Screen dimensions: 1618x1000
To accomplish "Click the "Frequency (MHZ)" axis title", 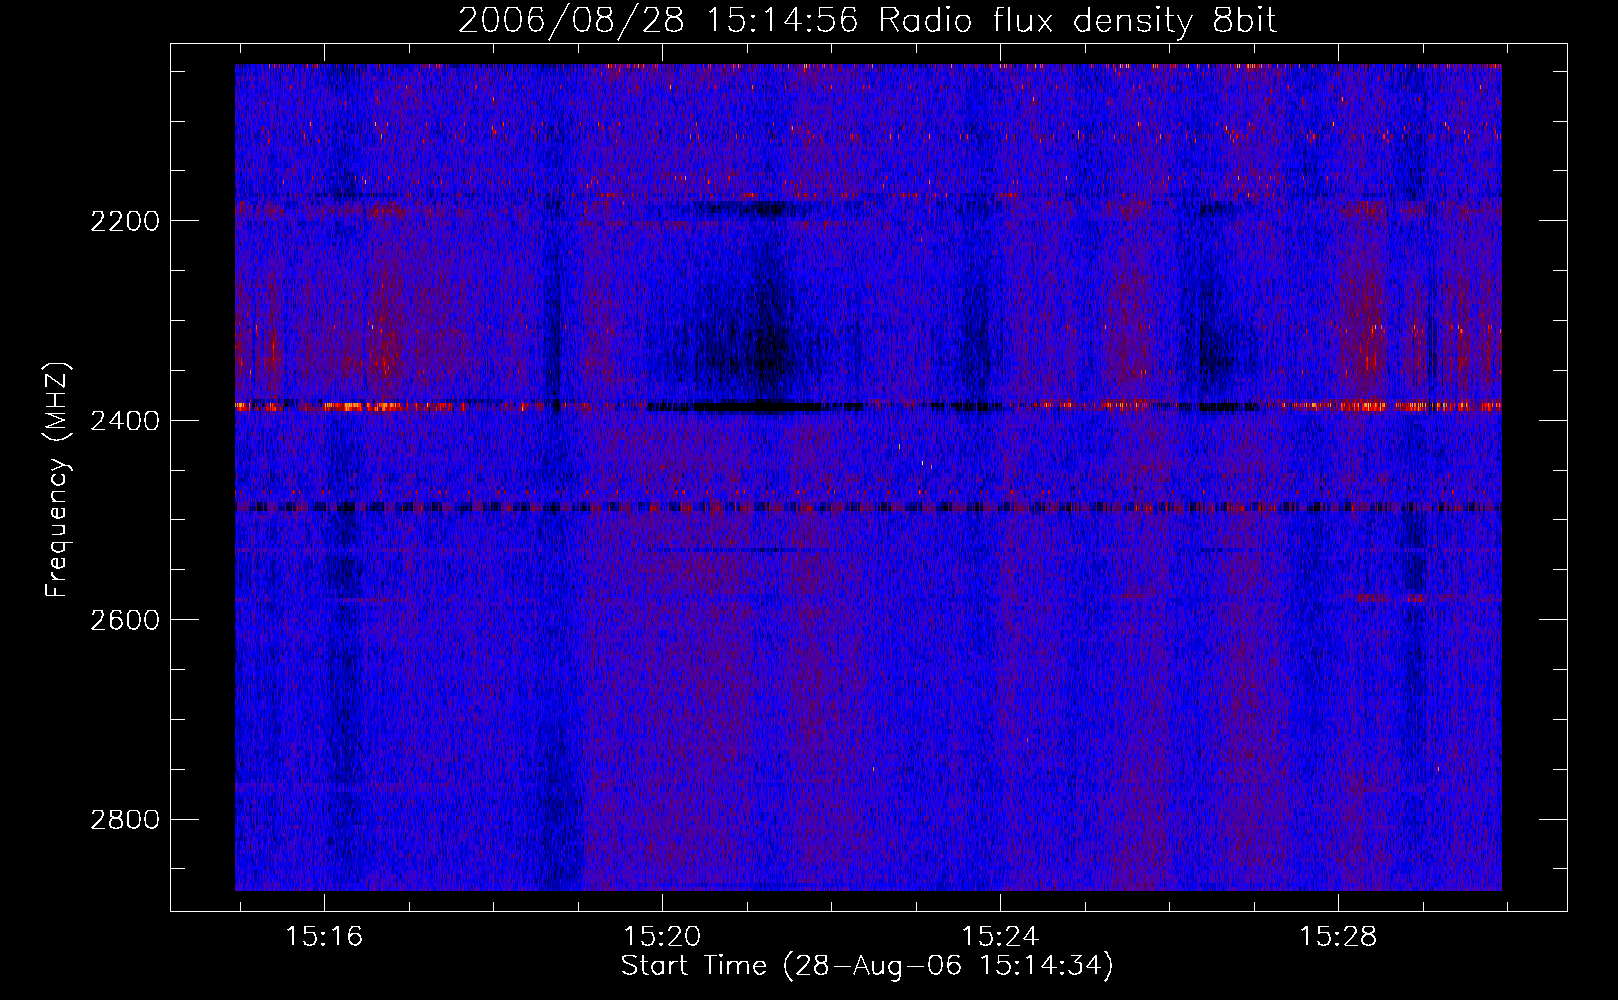I will (x=58, y=480).
